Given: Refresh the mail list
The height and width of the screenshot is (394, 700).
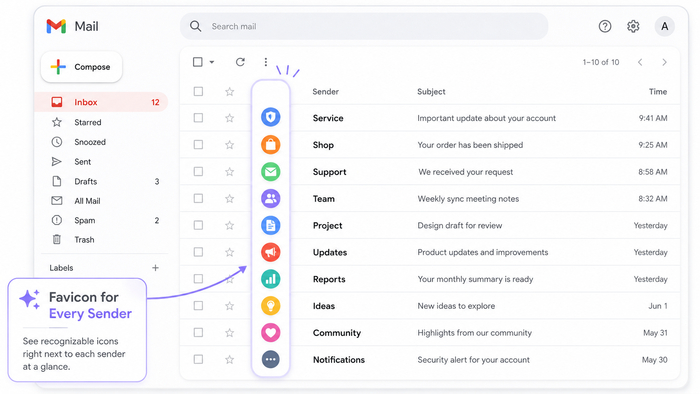Looking at the screenshot, I should point(240,62).
